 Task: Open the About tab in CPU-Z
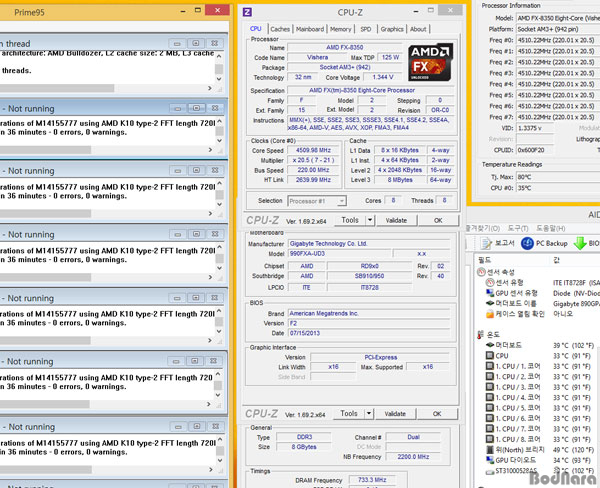pyautogui.click(x=418, y=29)
